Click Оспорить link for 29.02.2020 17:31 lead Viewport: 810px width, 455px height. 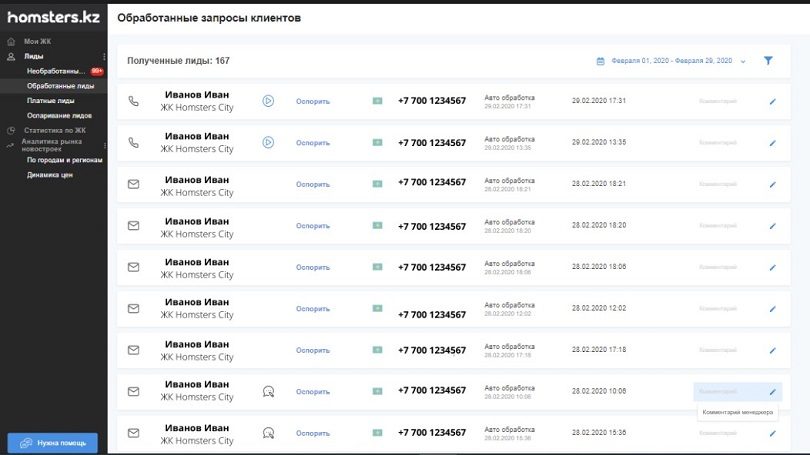[x=313, y=102]
